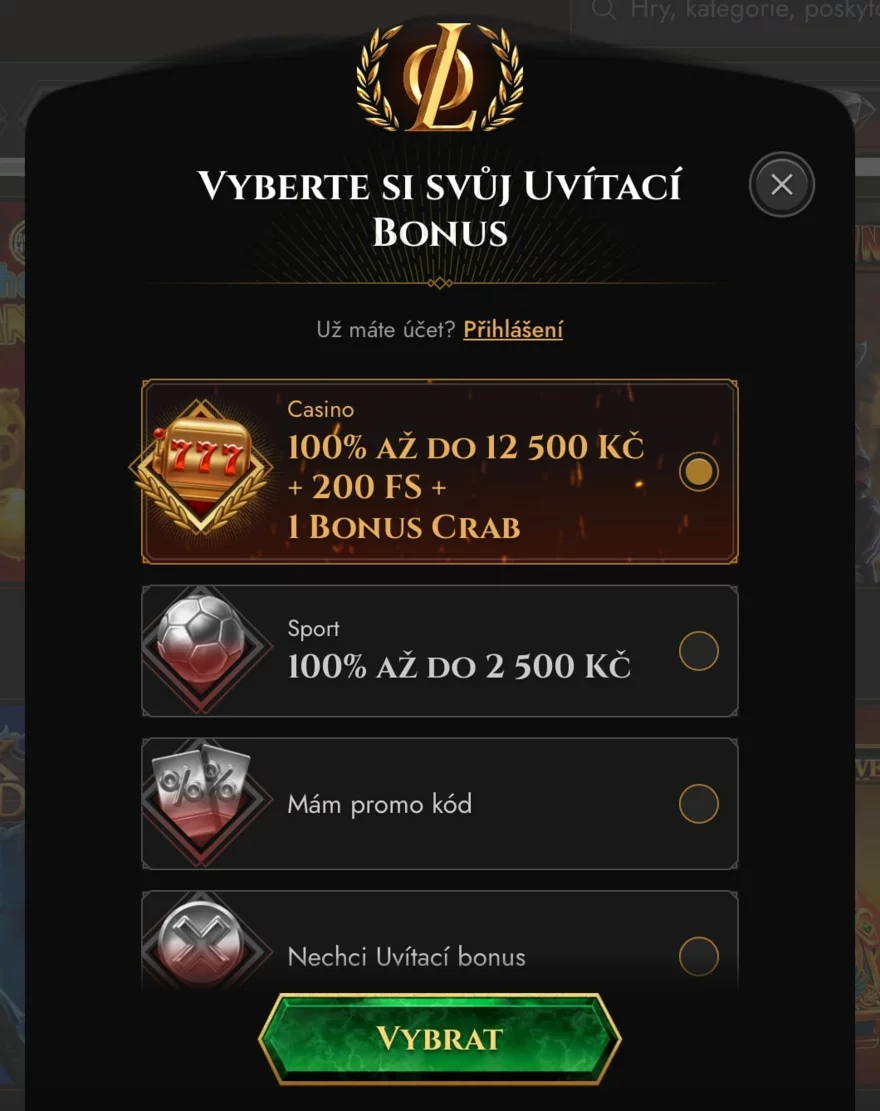This screenshot has width=880, height=1111.
Task: Click the Casino 100% až do 12 500 Kč card
Action: [x=440, y=472]
